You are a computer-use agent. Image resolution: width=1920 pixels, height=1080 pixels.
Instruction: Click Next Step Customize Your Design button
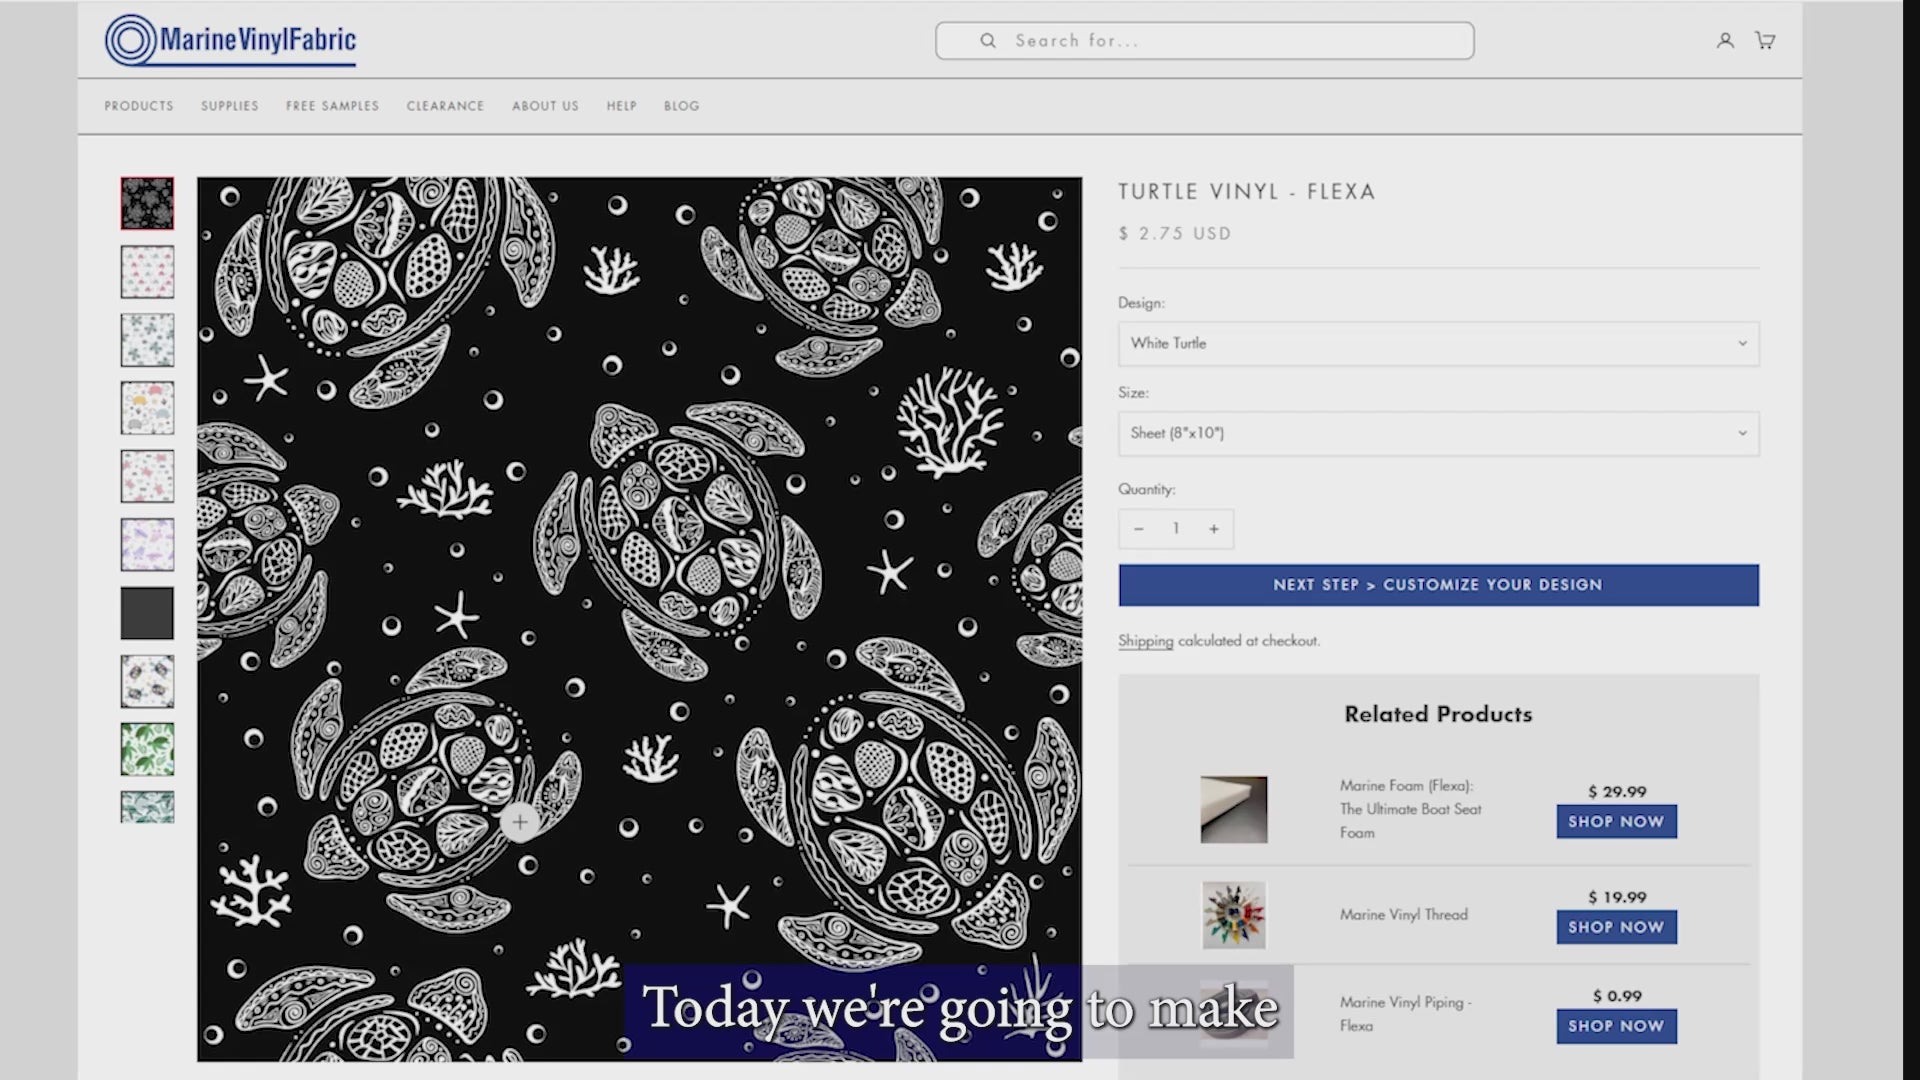pos(1437,585)
